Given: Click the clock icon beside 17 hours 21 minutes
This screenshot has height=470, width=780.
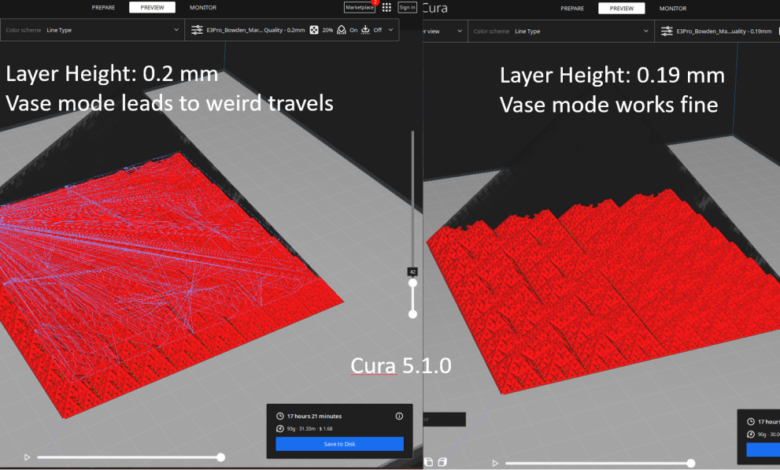Looking at the screenshot, I should (x=280, y=416).
